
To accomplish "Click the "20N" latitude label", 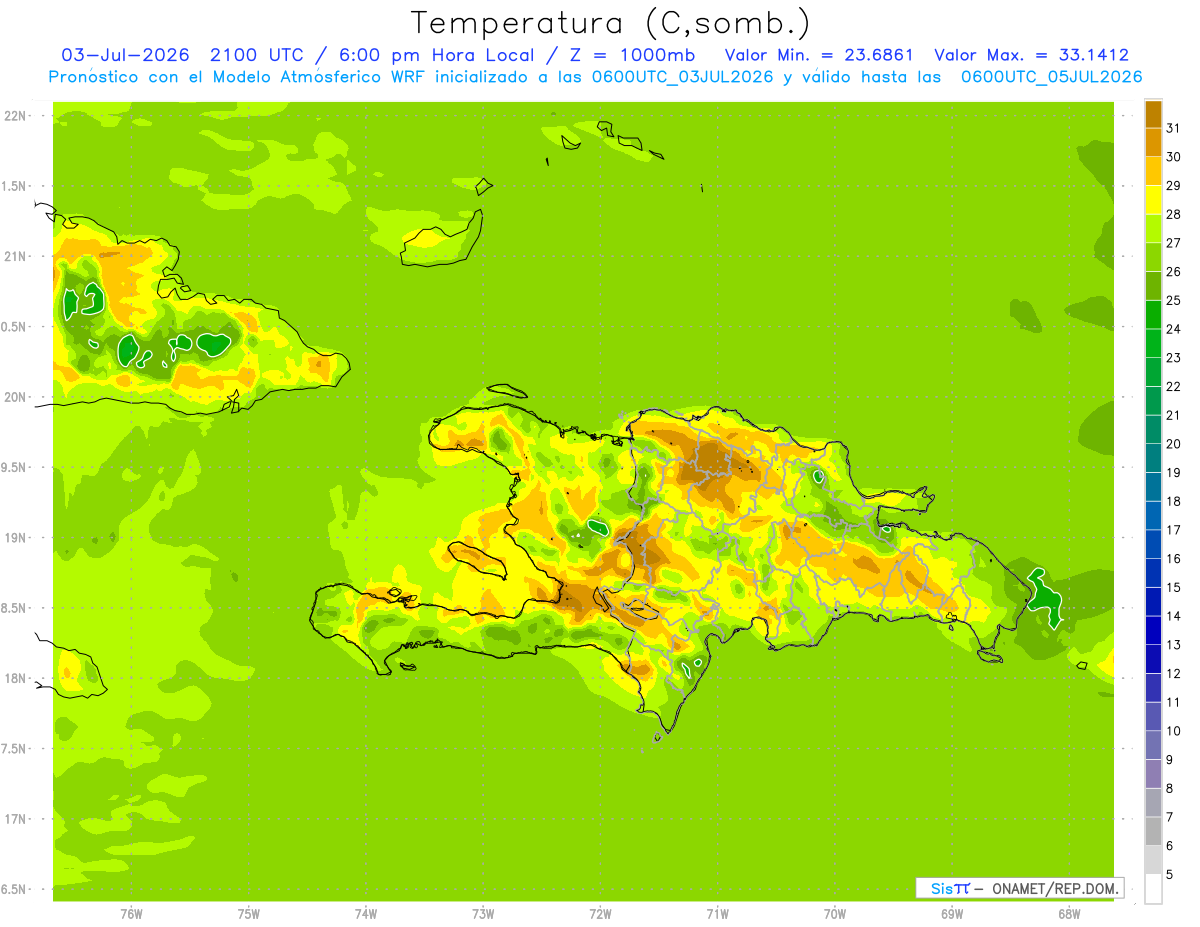I will 15,397.
